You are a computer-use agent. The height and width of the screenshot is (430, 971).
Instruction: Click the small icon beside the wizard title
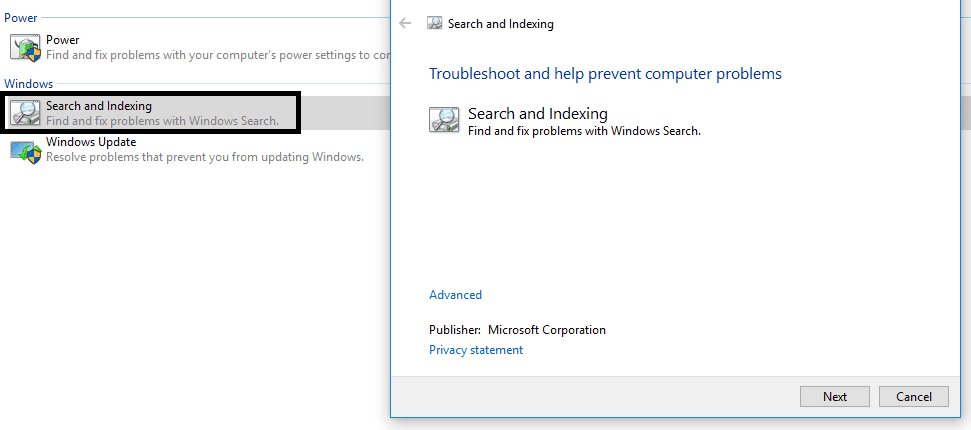435,23
